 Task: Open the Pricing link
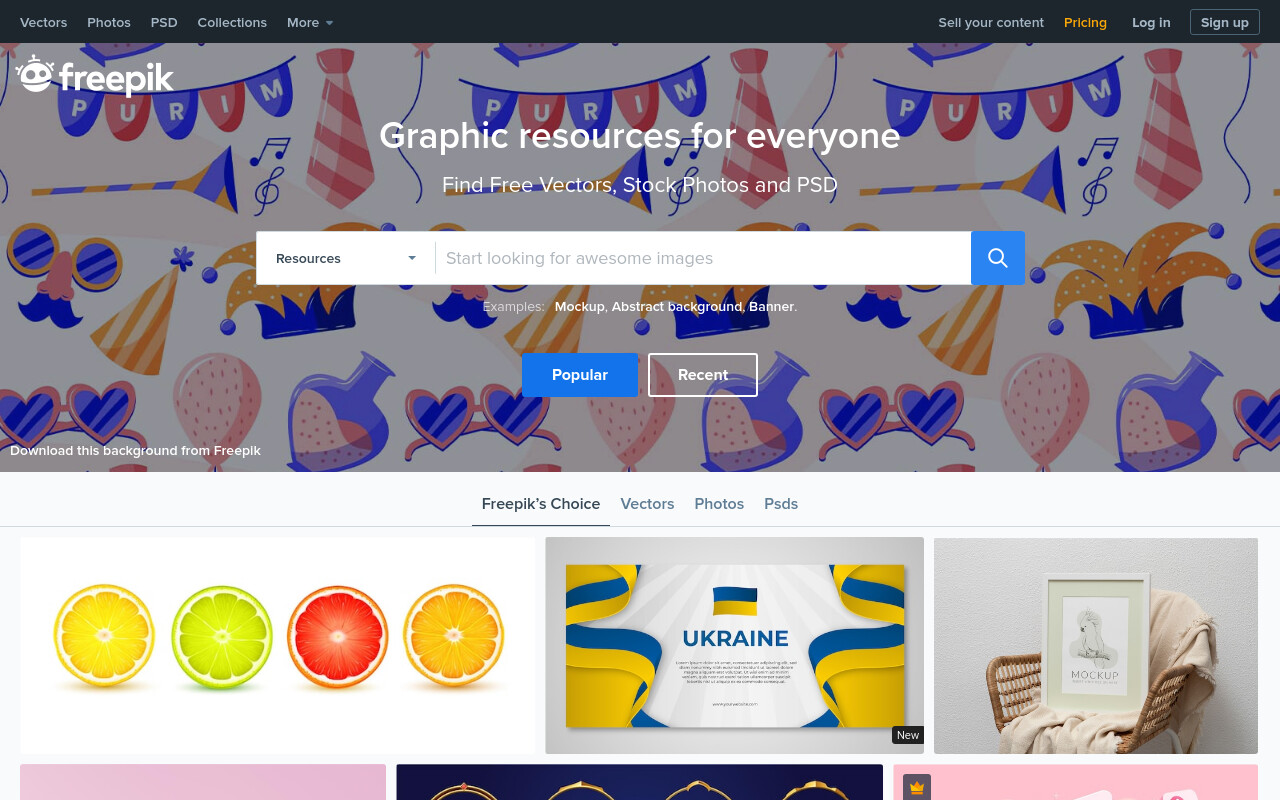(x=1085, y=22)
